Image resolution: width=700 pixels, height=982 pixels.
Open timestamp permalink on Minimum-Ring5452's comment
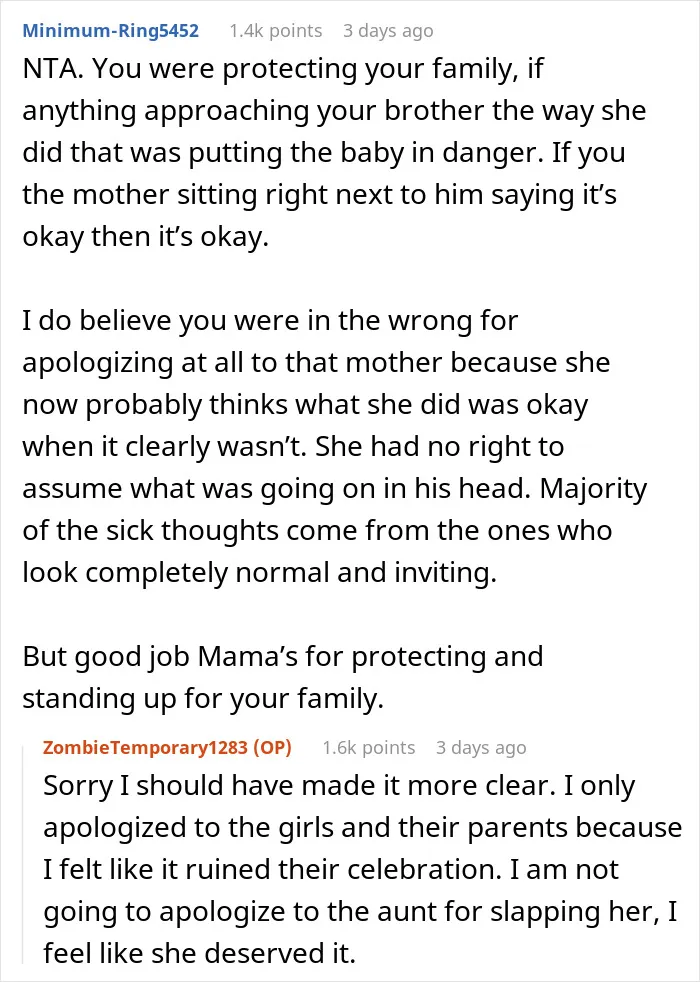coord(388,31)
